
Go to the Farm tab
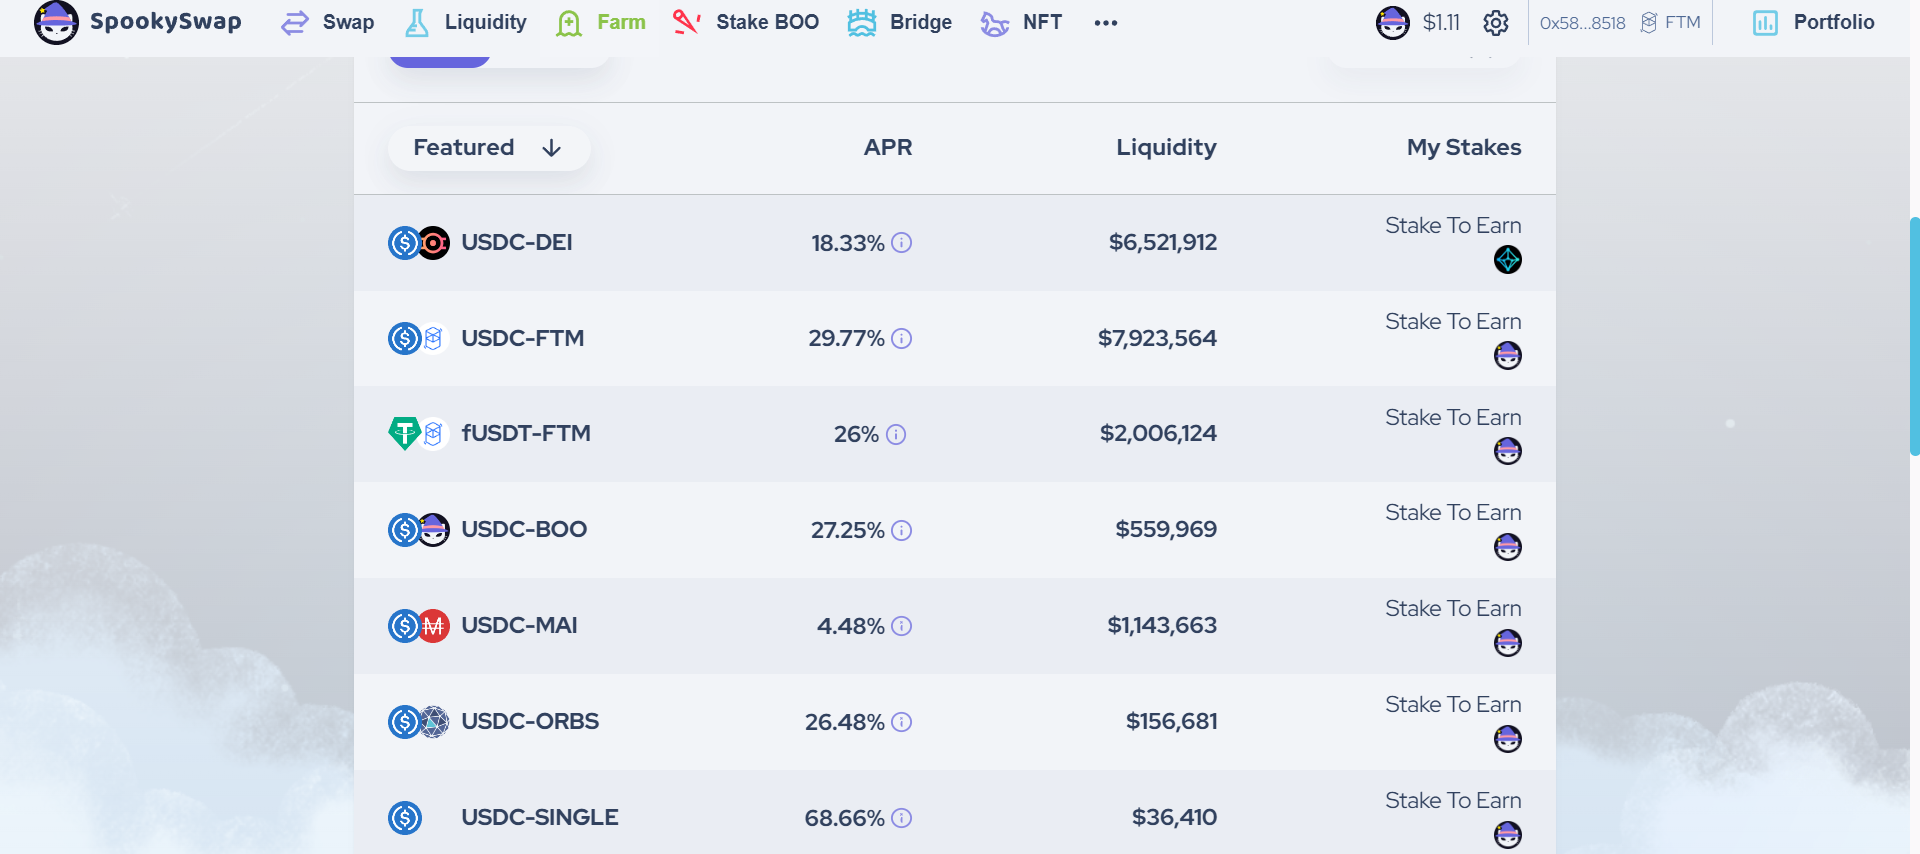(601, 22)
